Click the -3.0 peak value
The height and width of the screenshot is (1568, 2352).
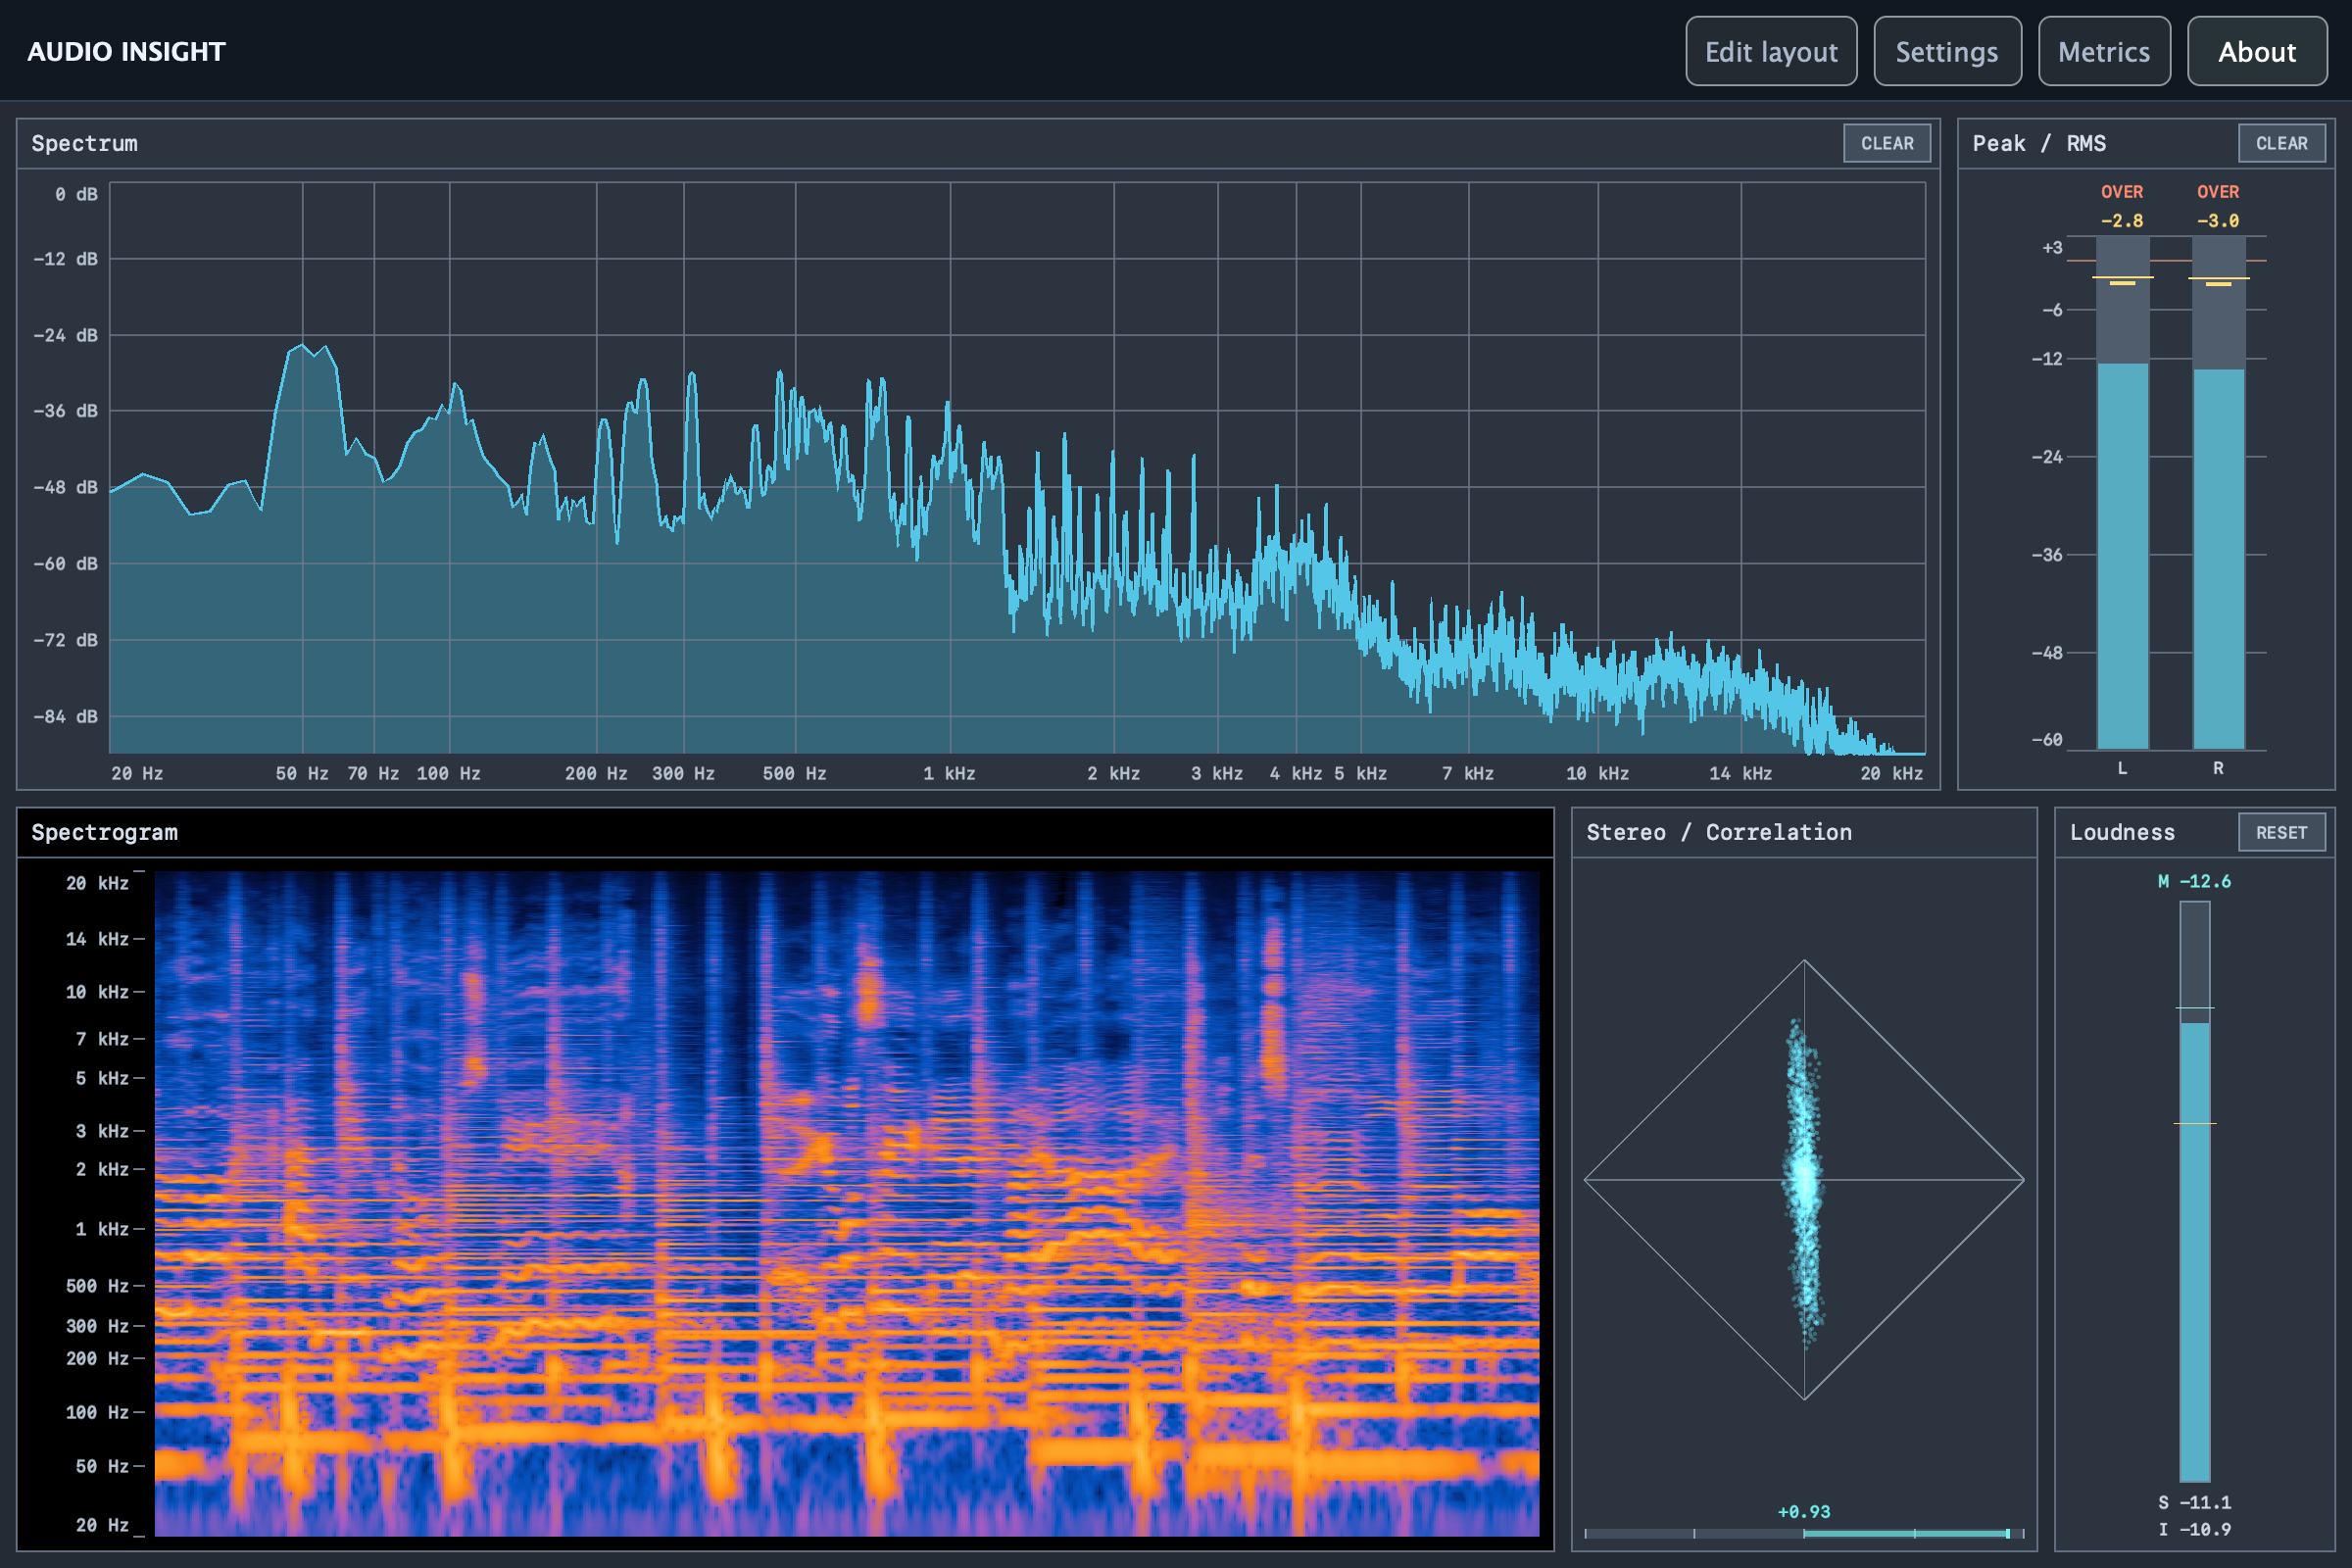coord(2218,220)
